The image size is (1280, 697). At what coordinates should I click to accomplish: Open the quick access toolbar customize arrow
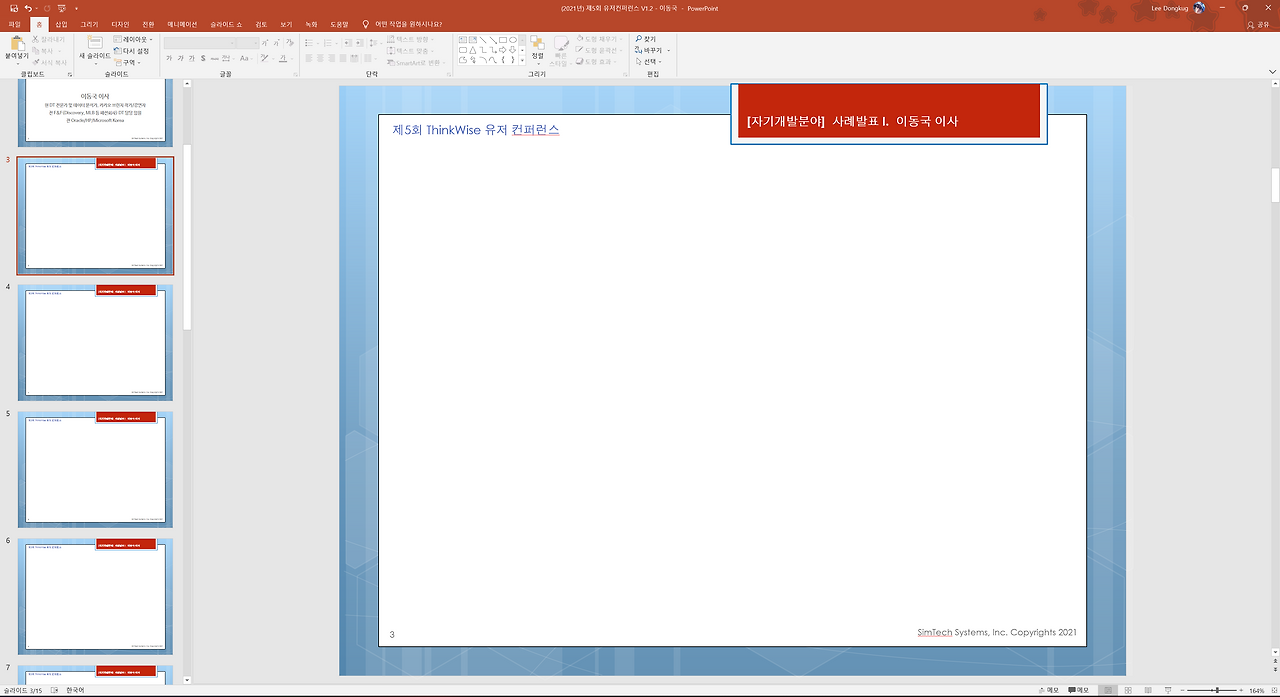tap(76, 8)
